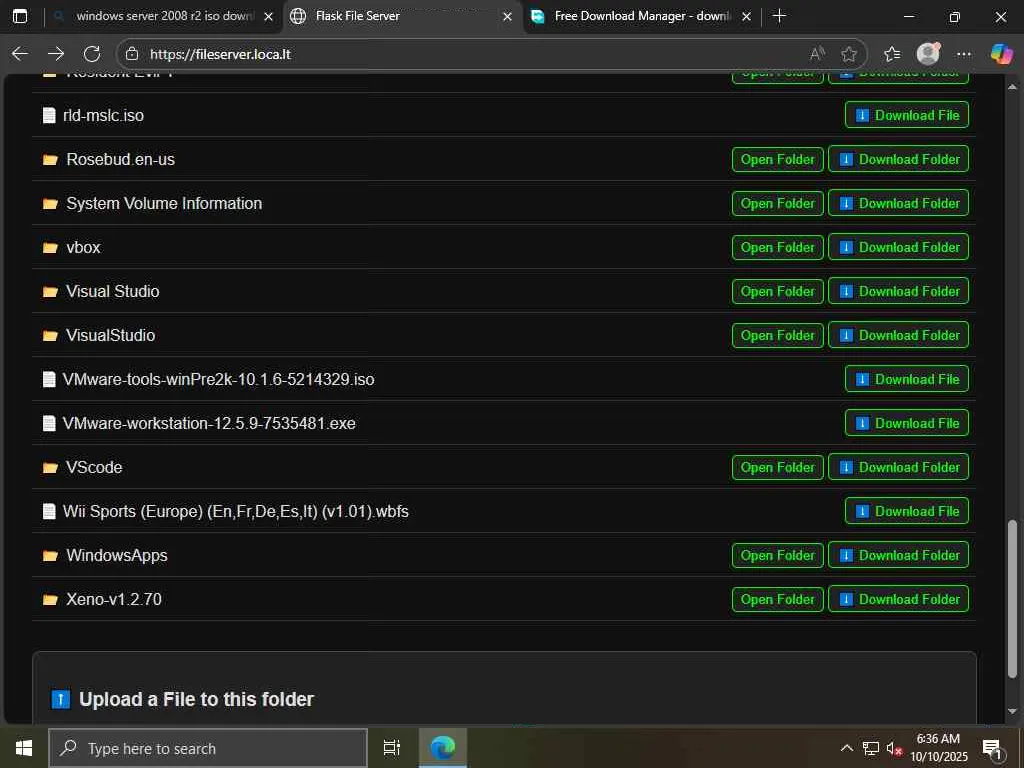Open a new tab with plus icon
1024x768 pixels.
tap(779, 16)
